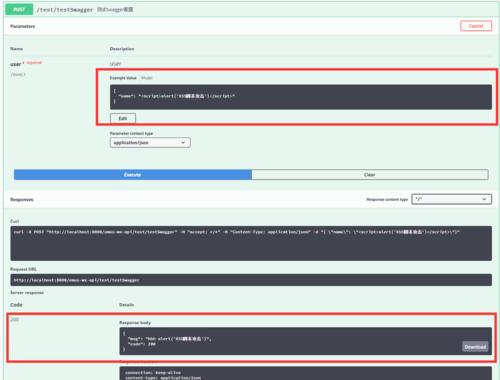
Task: Open the Parameter content type dropdown
Action: click(x=150, y=143)
